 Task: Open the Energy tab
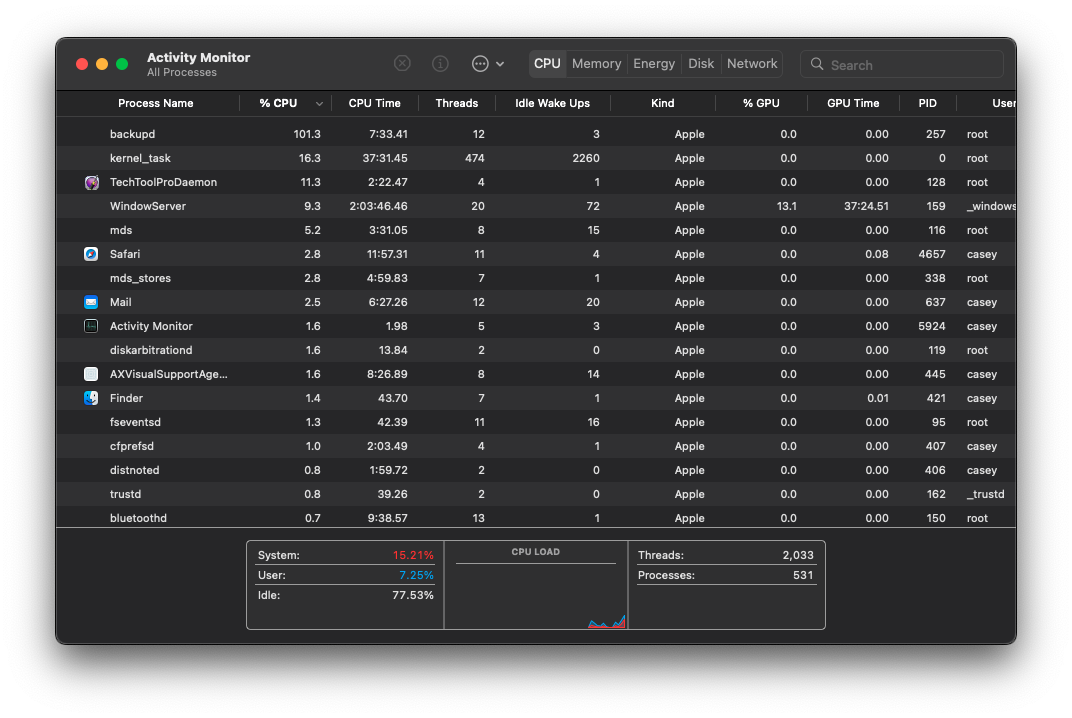[x=654, y=64]
